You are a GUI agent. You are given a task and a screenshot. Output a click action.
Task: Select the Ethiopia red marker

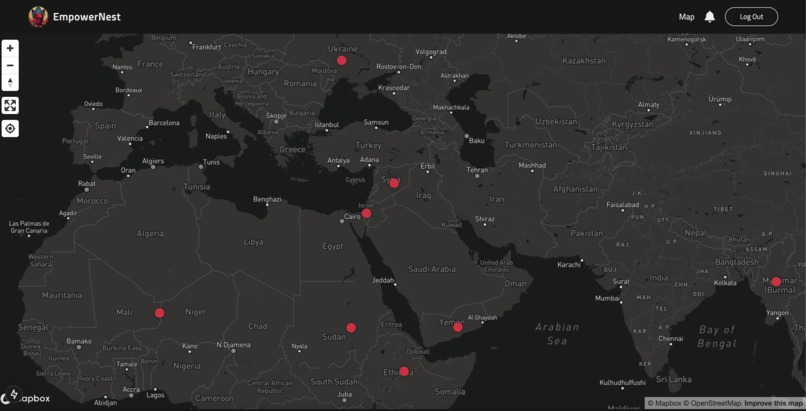click(404, 371)
